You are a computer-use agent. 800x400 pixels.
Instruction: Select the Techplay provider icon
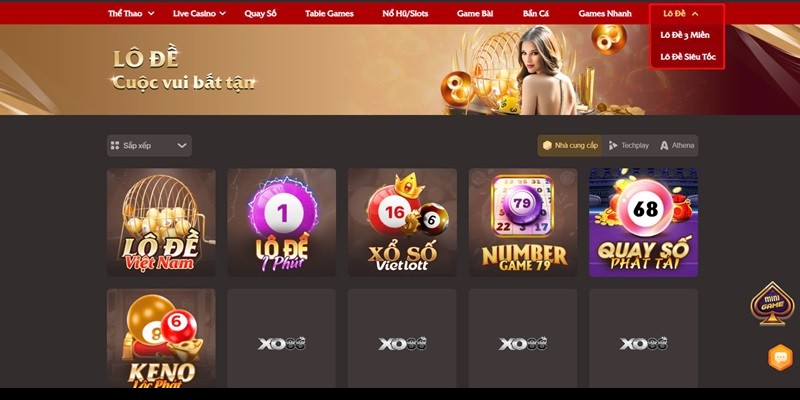coord(613,145)
